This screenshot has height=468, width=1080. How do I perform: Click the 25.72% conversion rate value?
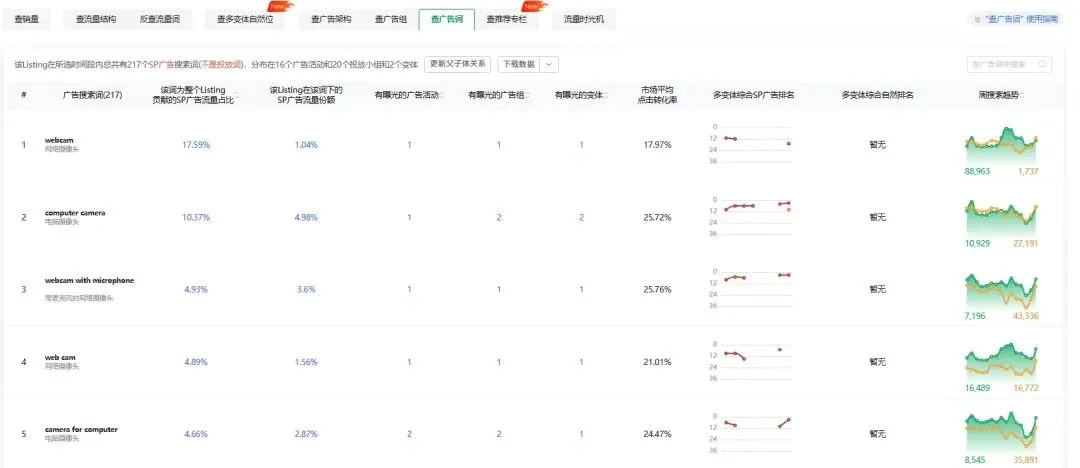pos(657,217)
